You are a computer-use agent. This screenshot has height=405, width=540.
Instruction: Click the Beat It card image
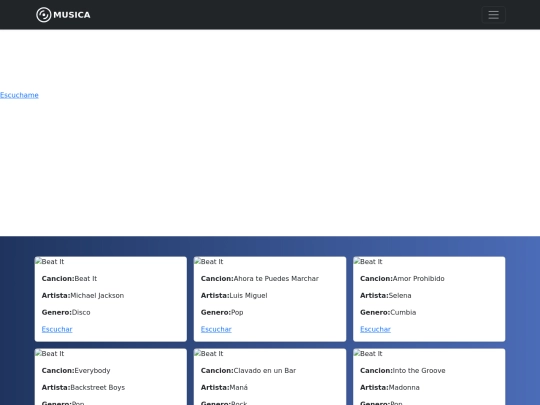pyautogui.click(x=50, y=262)
